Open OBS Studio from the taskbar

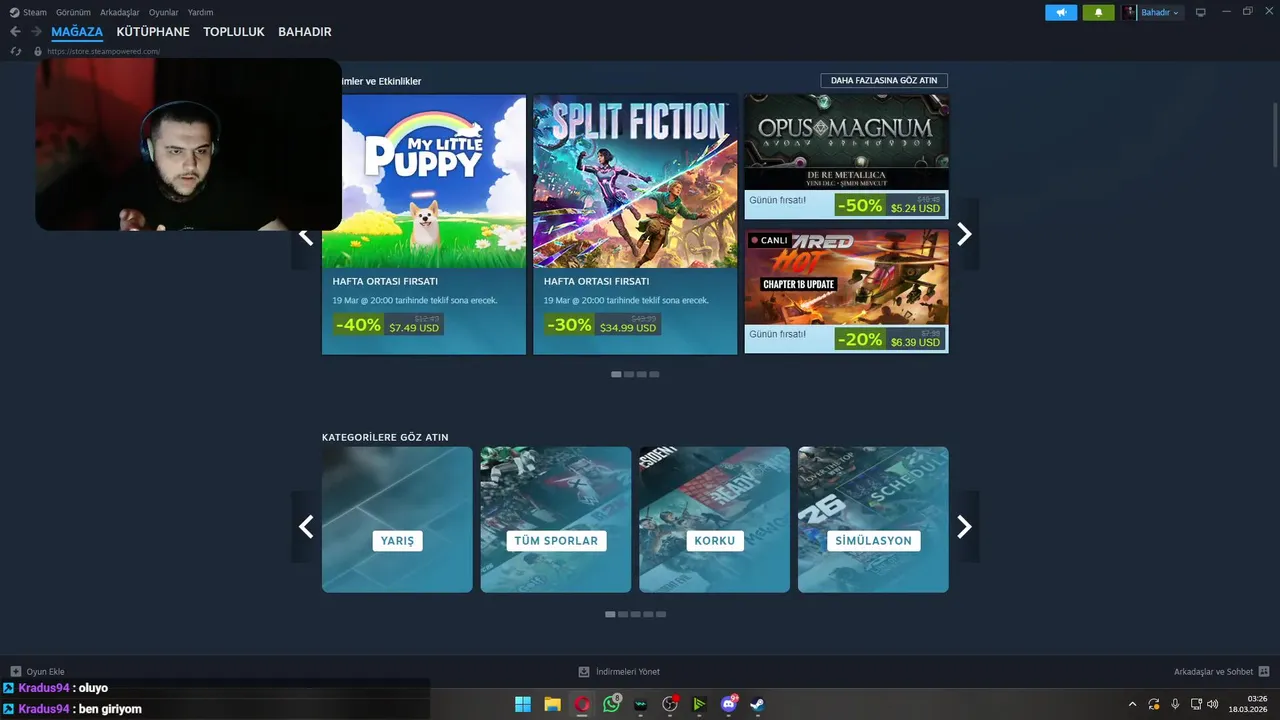670,704
